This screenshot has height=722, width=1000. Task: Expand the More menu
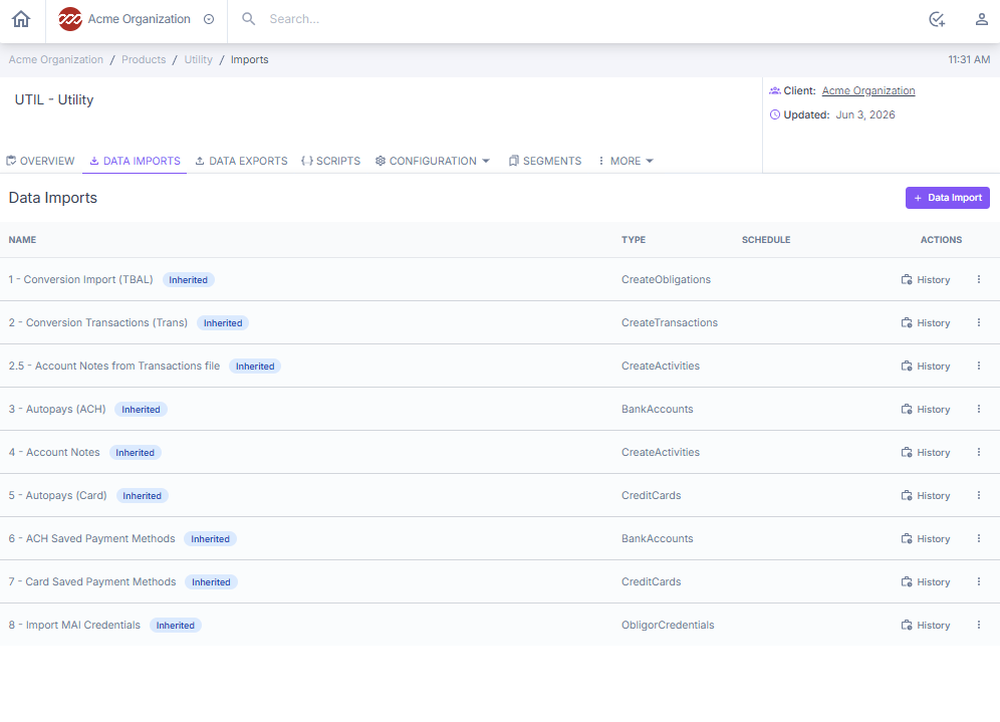pyautogui.click(x=625, y=161)
